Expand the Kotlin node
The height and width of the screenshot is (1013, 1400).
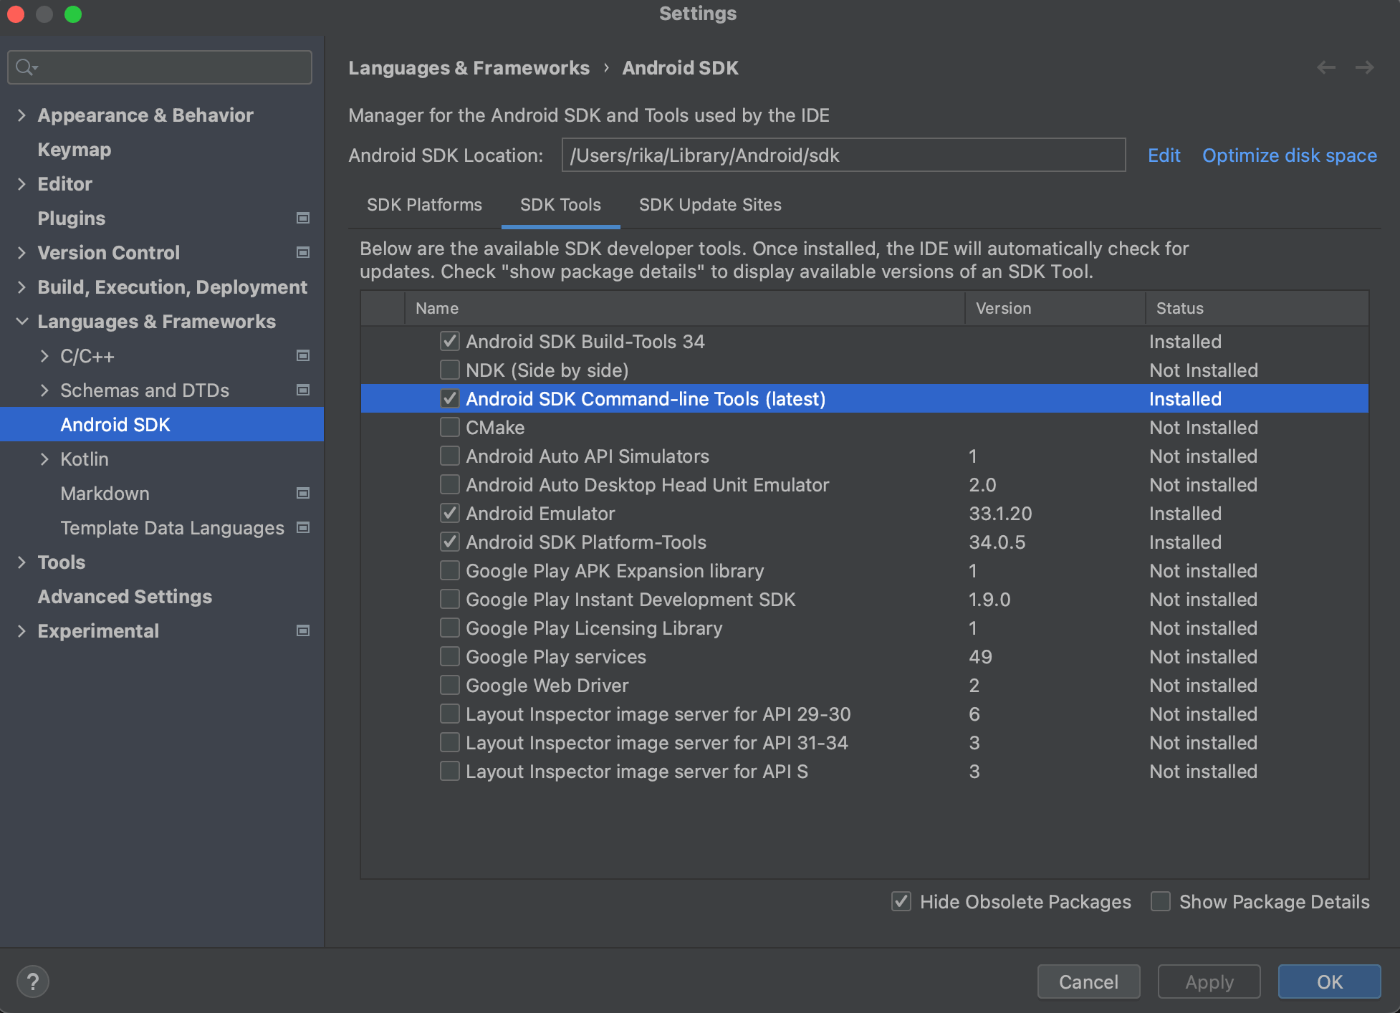point(44,459)
